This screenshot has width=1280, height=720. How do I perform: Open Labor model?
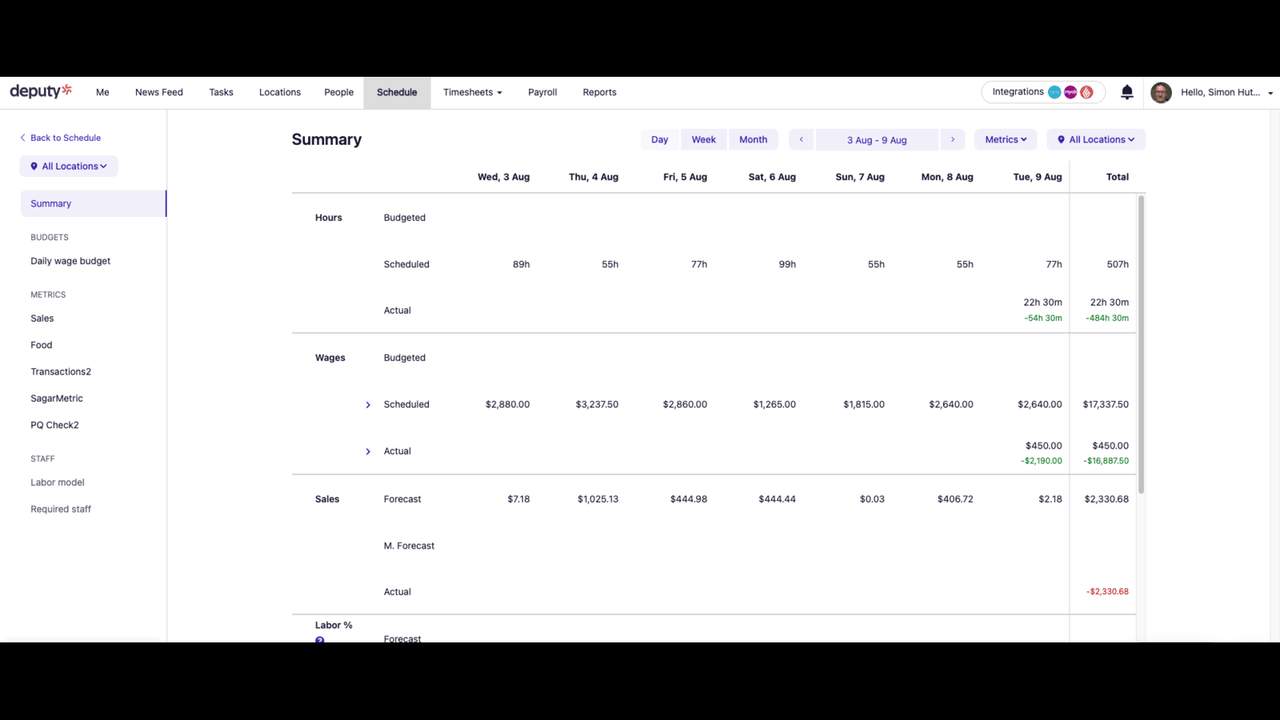coord(57,482)
